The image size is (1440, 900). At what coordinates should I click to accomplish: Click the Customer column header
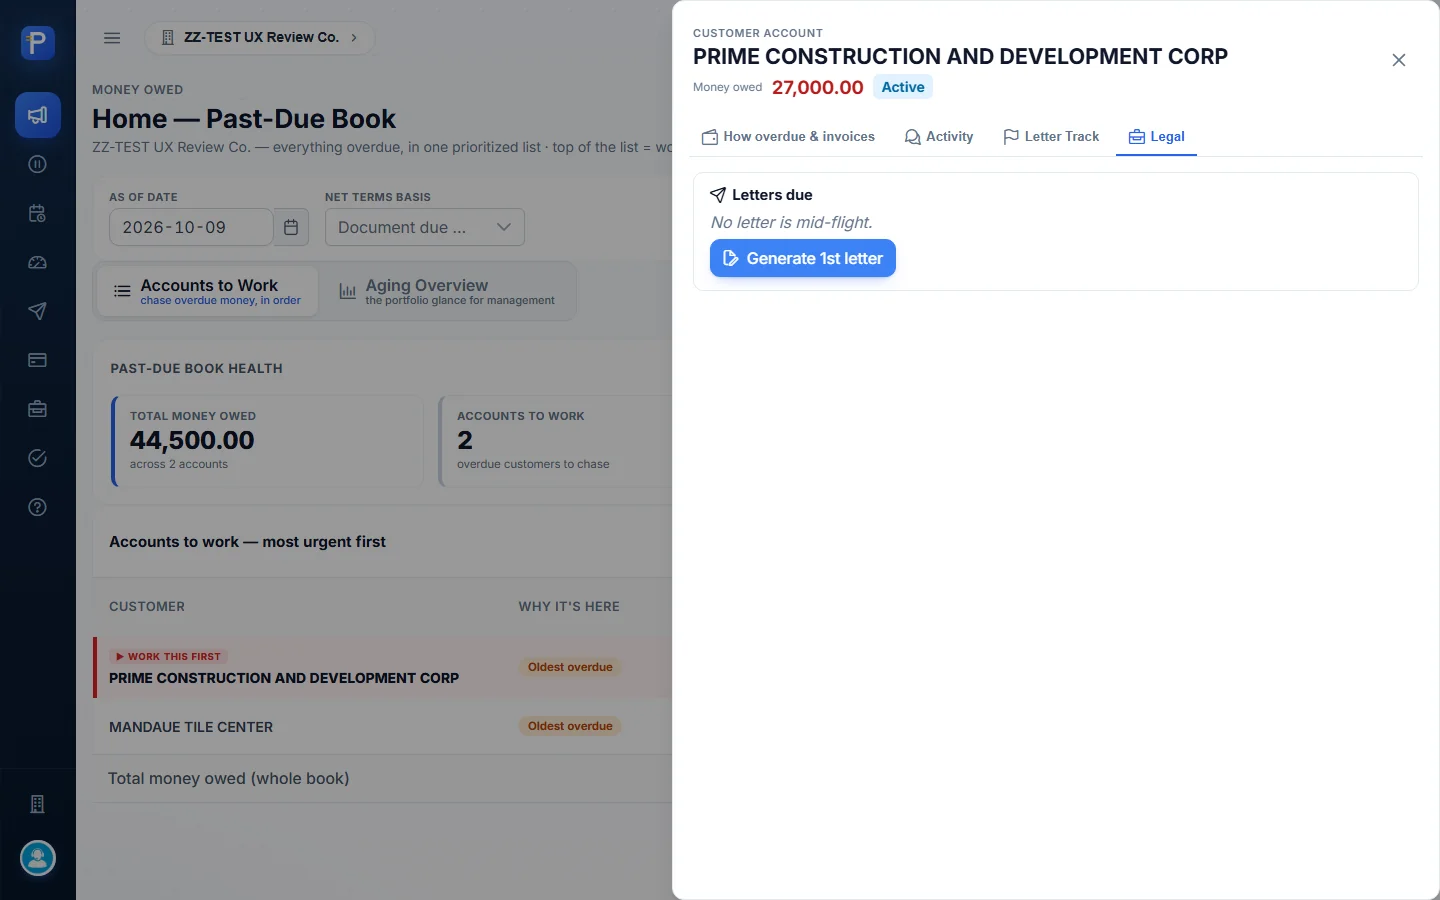click(x=147, y=607)
